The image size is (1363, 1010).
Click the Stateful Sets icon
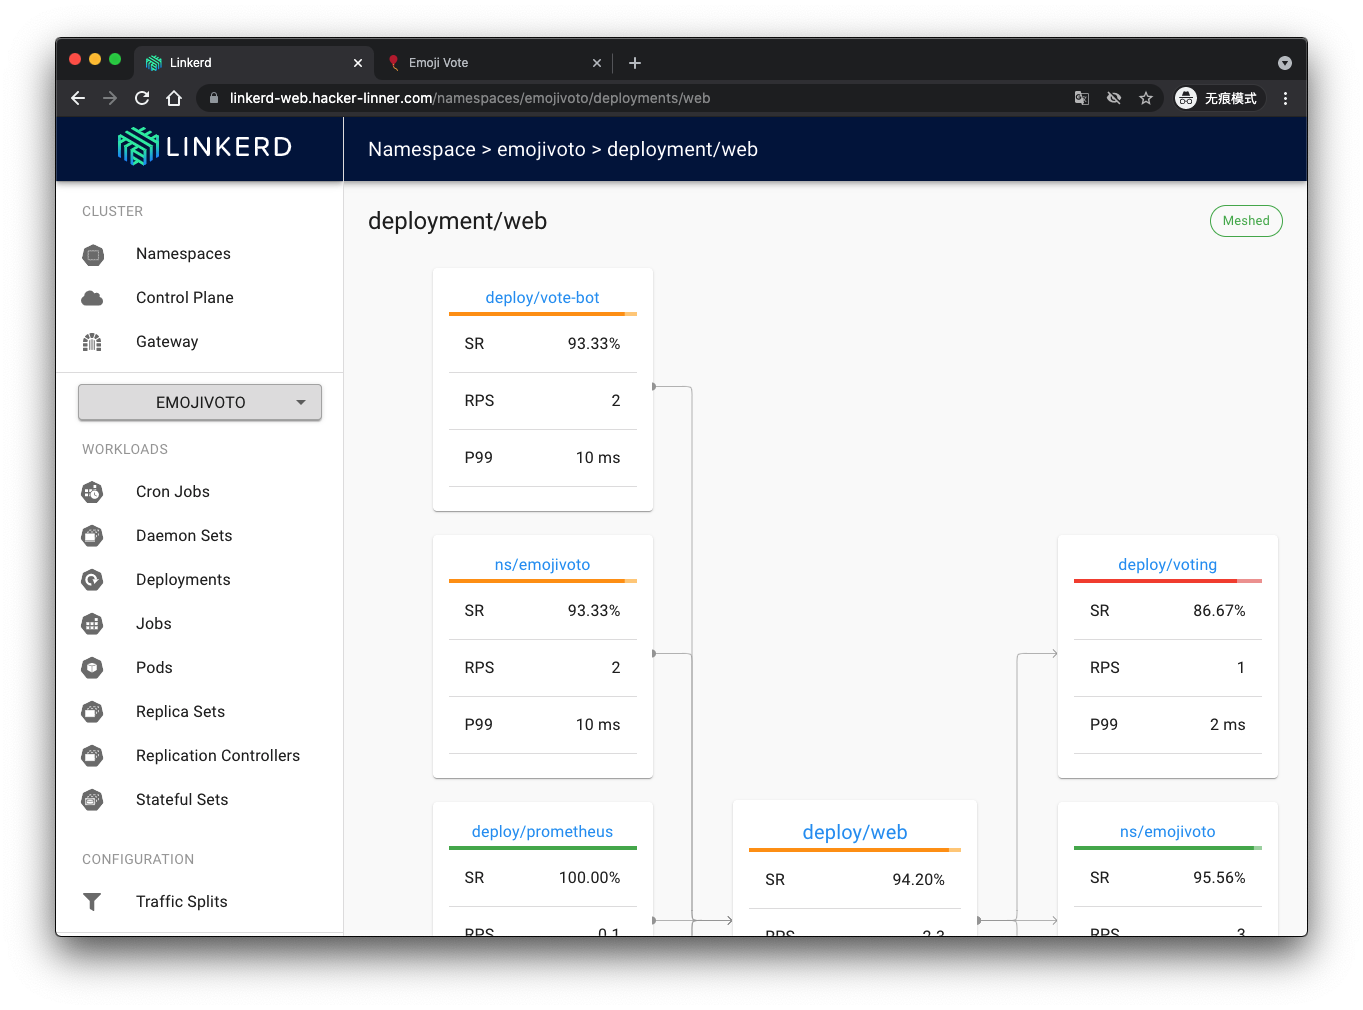93,800
